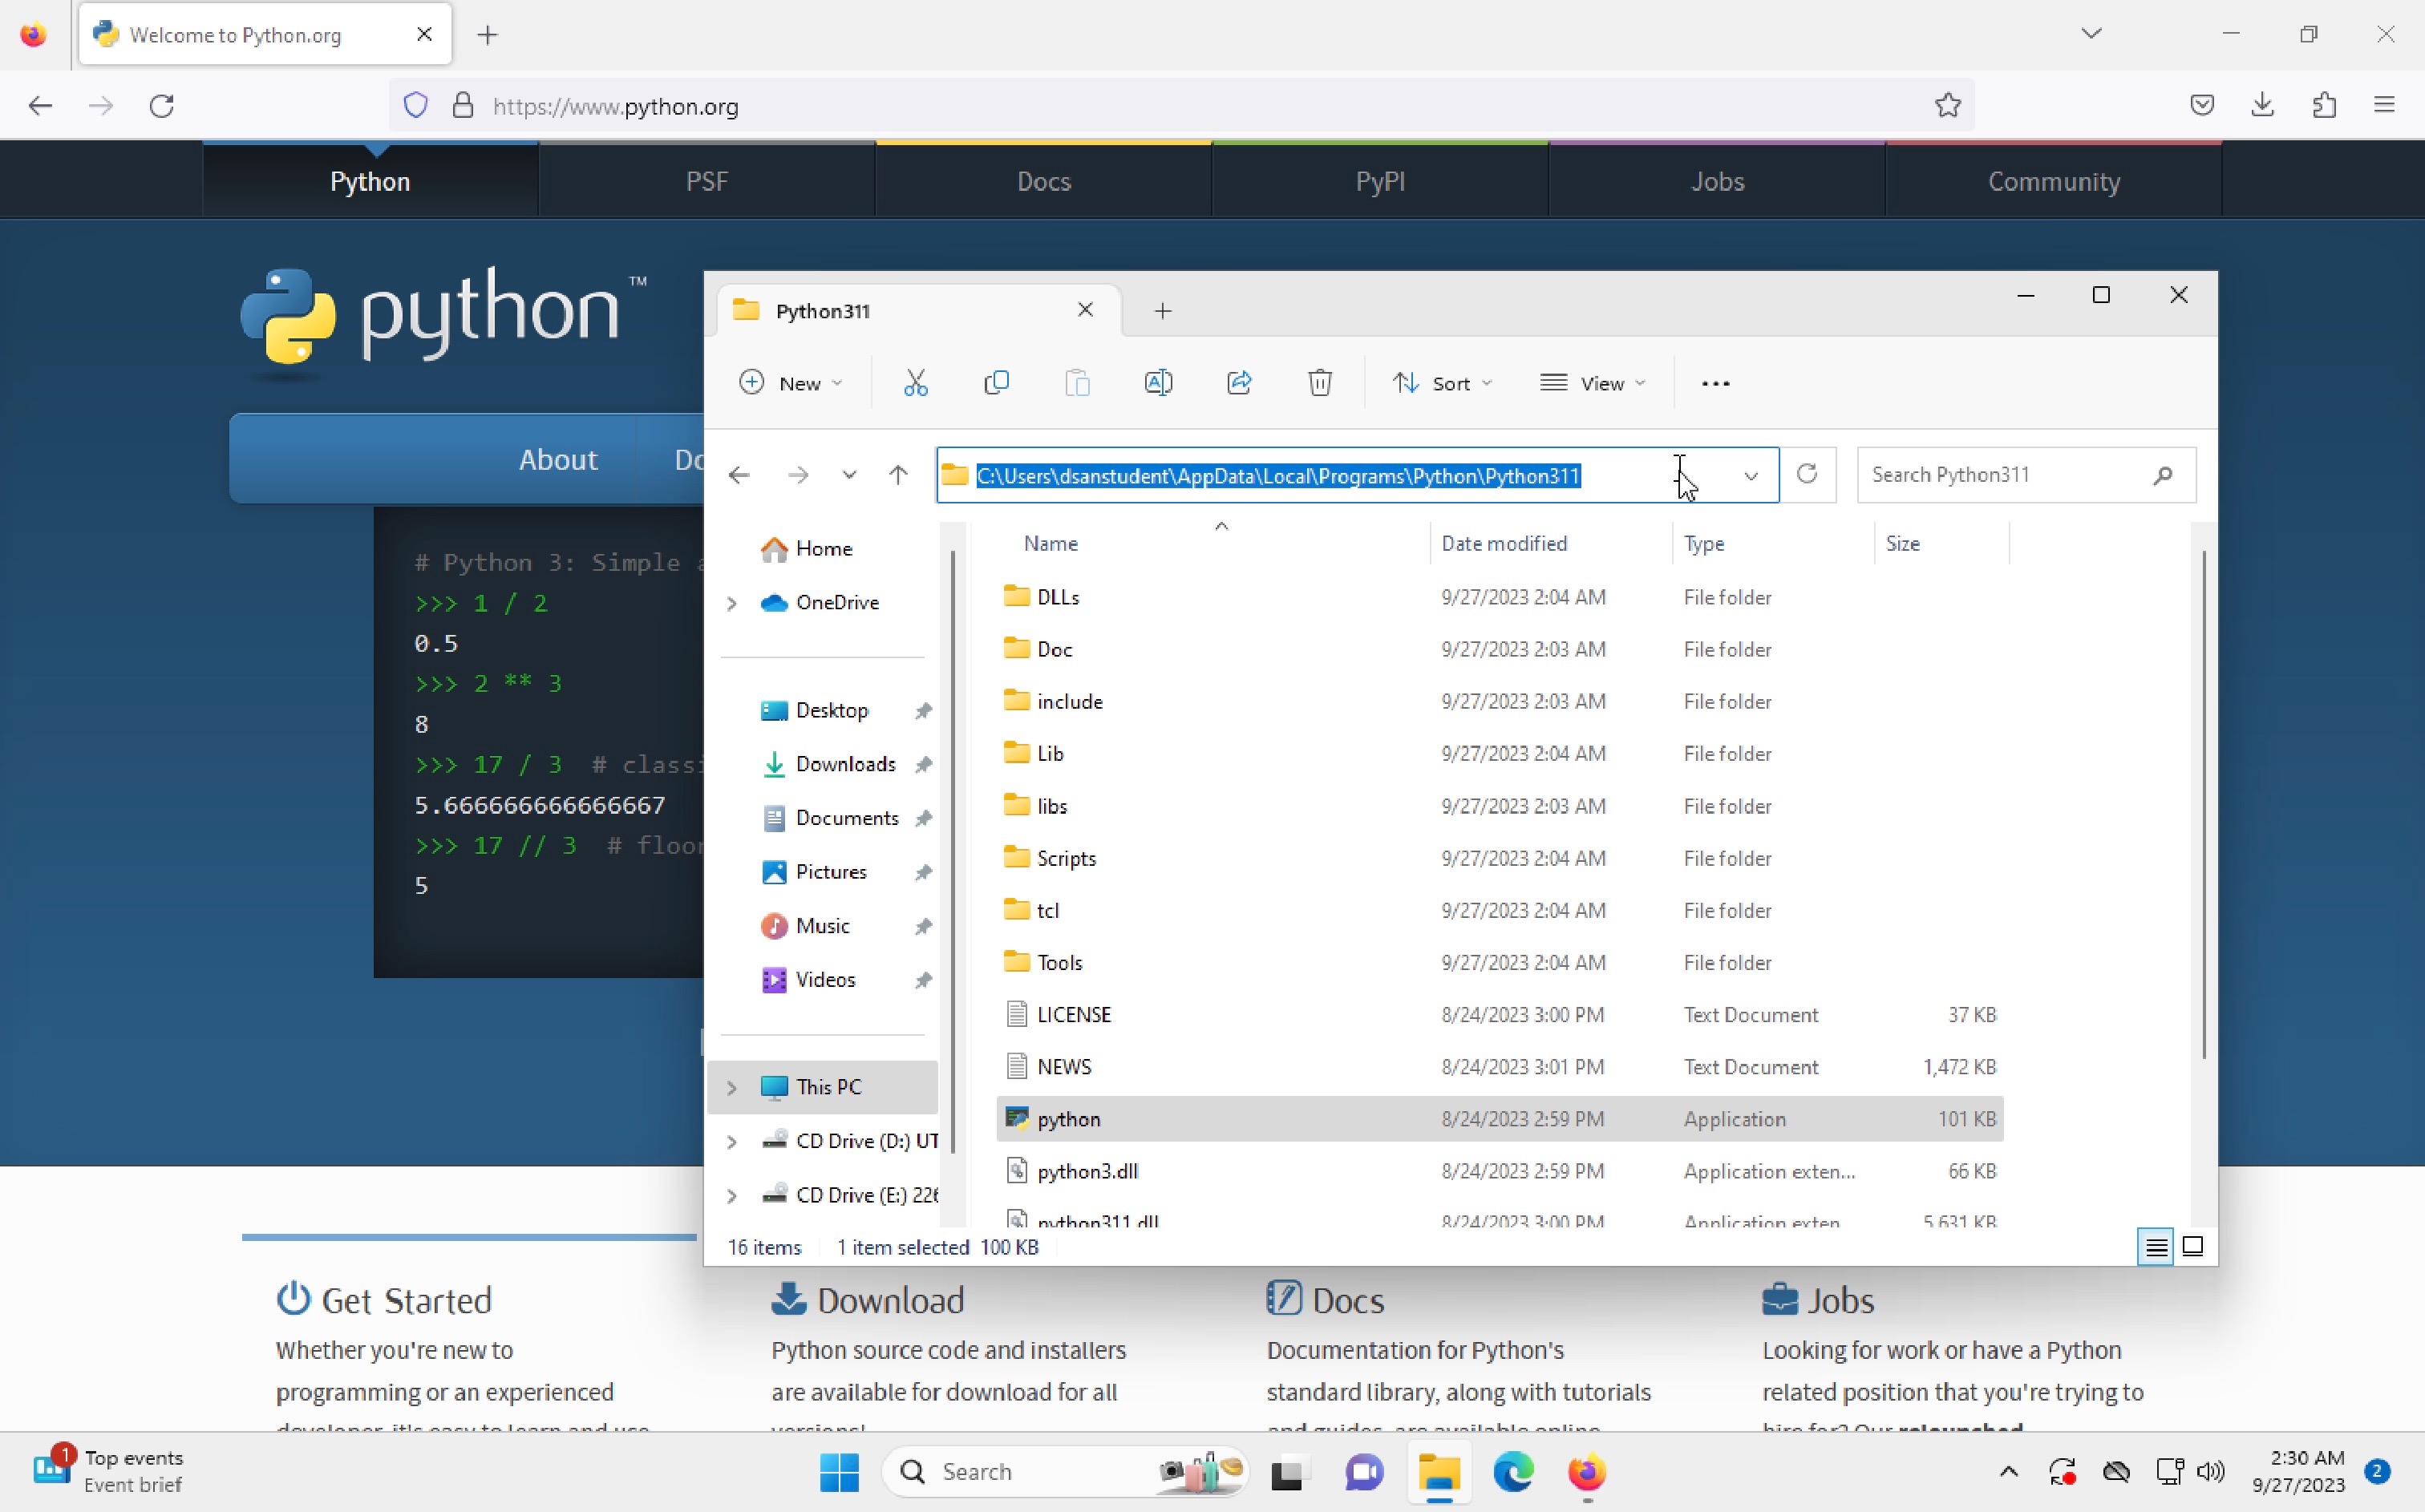Expand the address bar history dropdown
Screen dimensions: 2425x1512
[1751, 476]
